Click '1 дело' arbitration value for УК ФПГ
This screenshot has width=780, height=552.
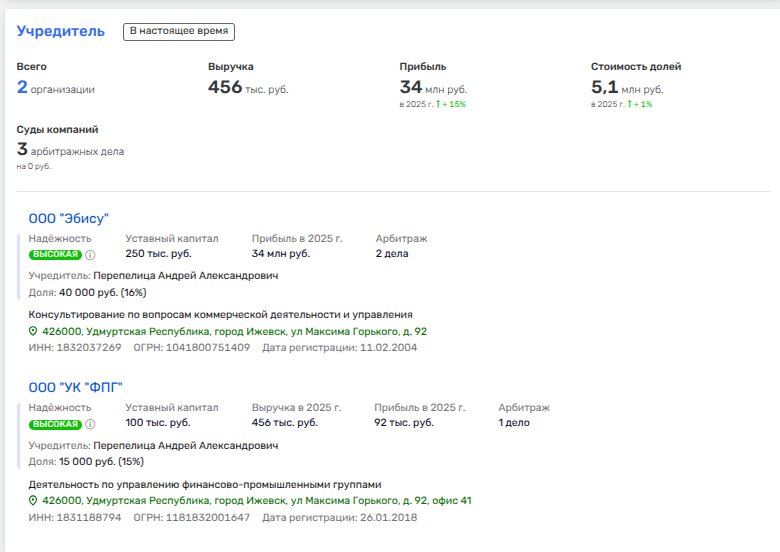click(514, 423)
